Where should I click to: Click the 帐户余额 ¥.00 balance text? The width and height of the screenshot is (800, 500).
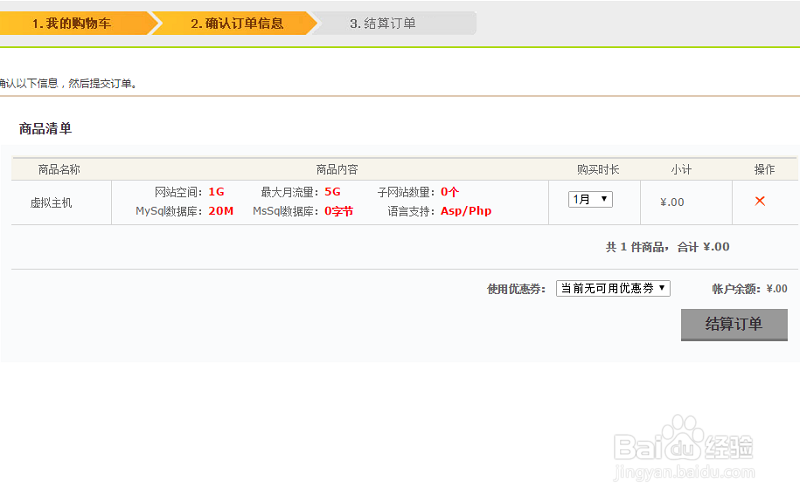pyautogui.click(x=749, y=289)
